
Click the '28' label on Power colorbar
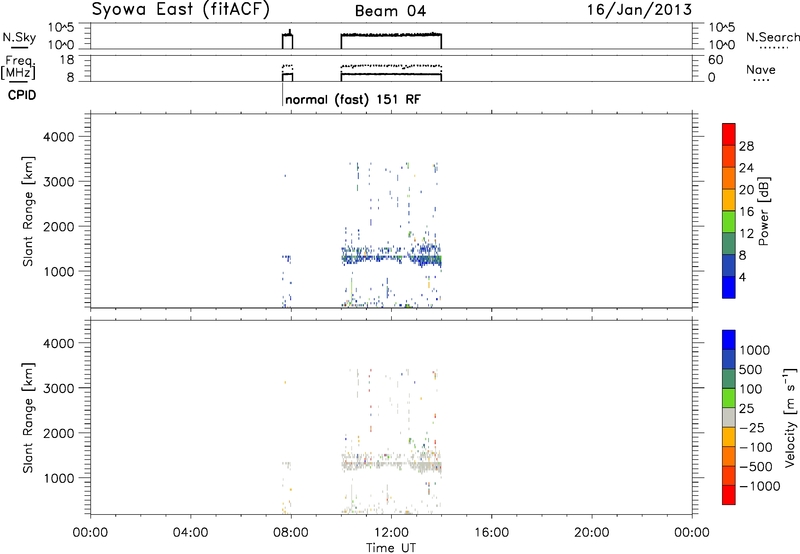(746, 146)
